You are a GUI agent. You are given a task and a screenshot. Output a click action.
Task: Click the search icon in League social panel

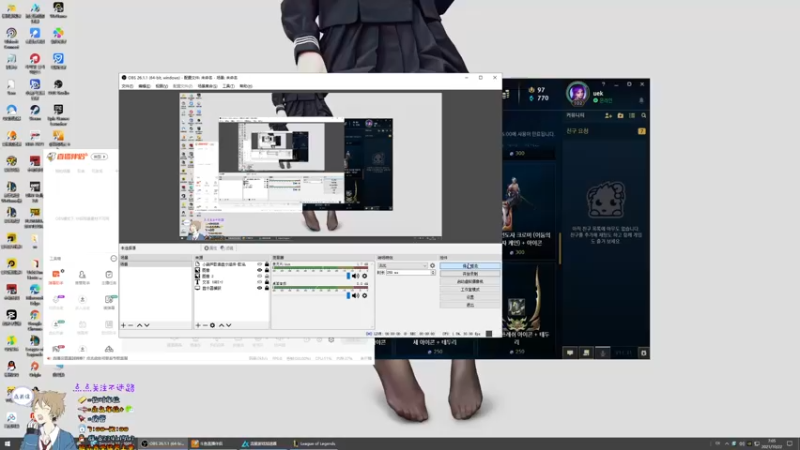(x=643, y=116)
